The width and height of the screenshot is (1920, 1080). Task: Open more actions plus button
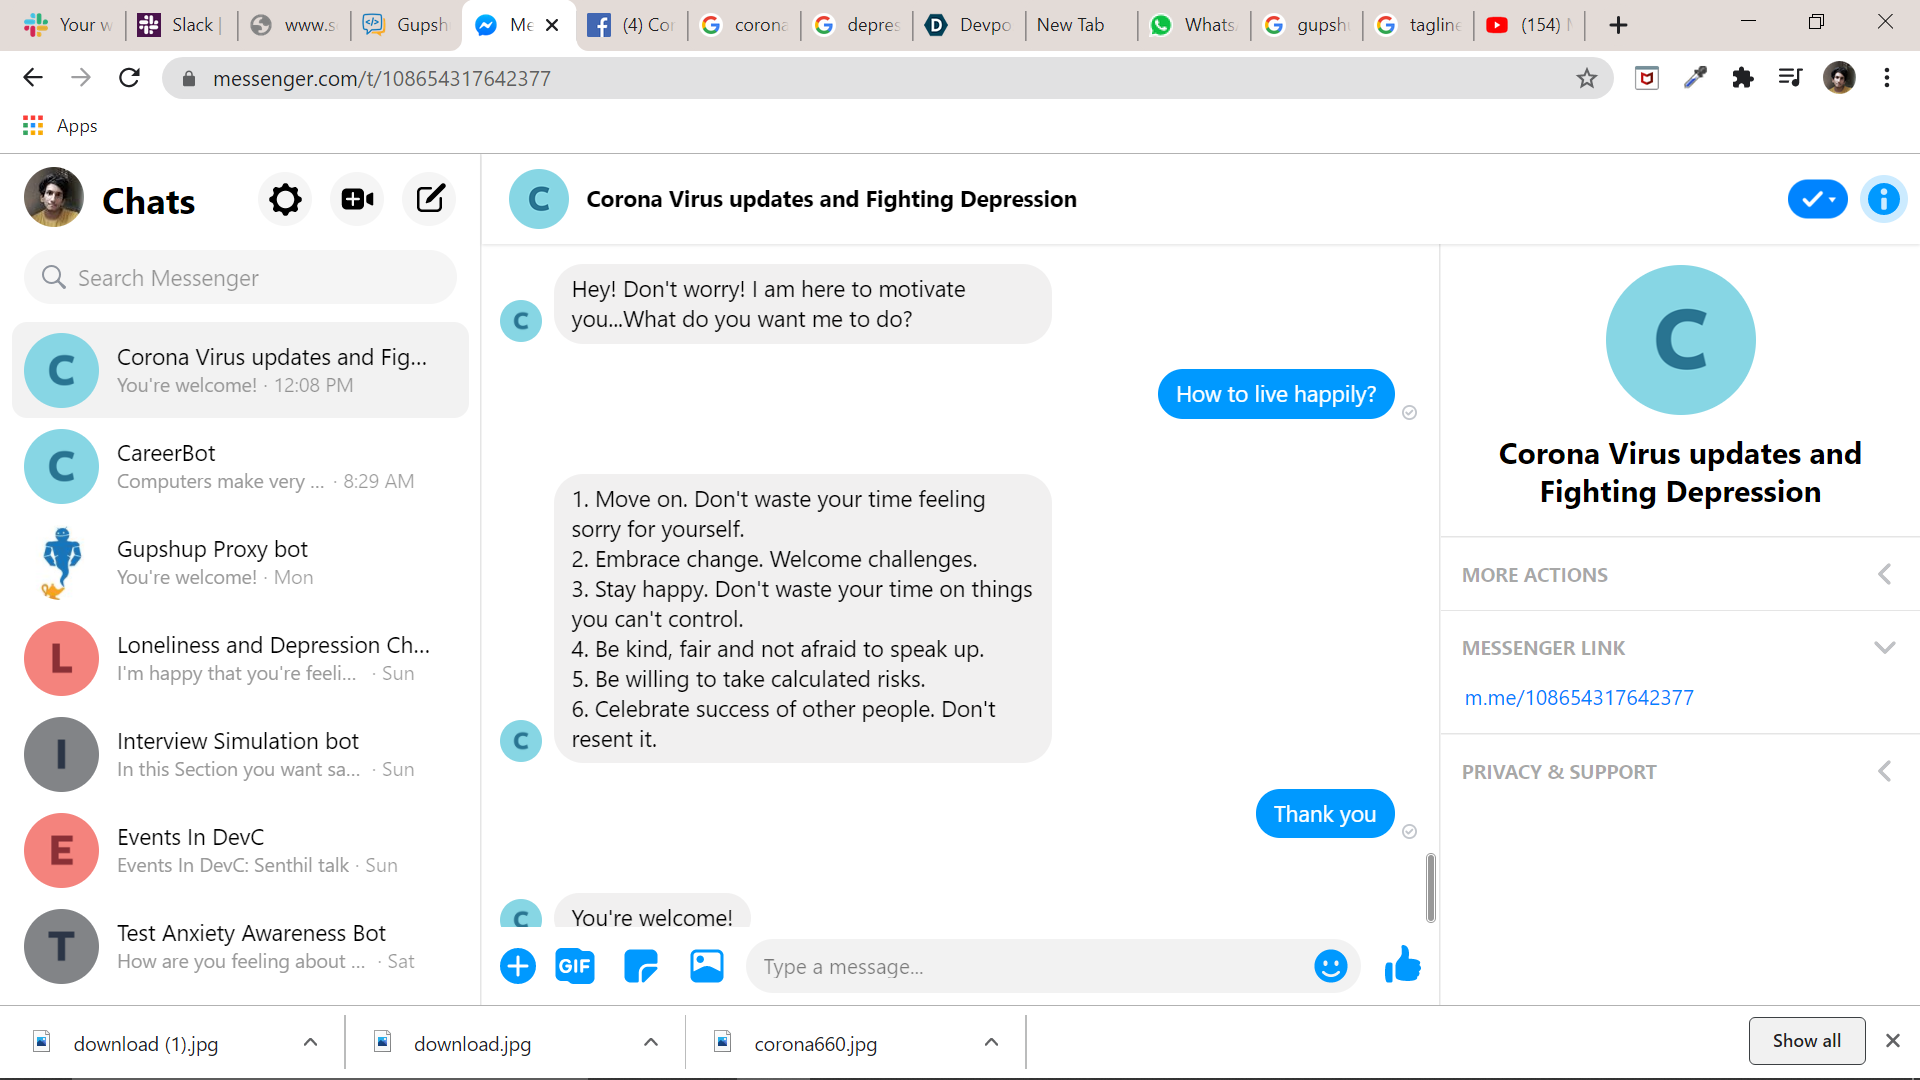[517, 966]
